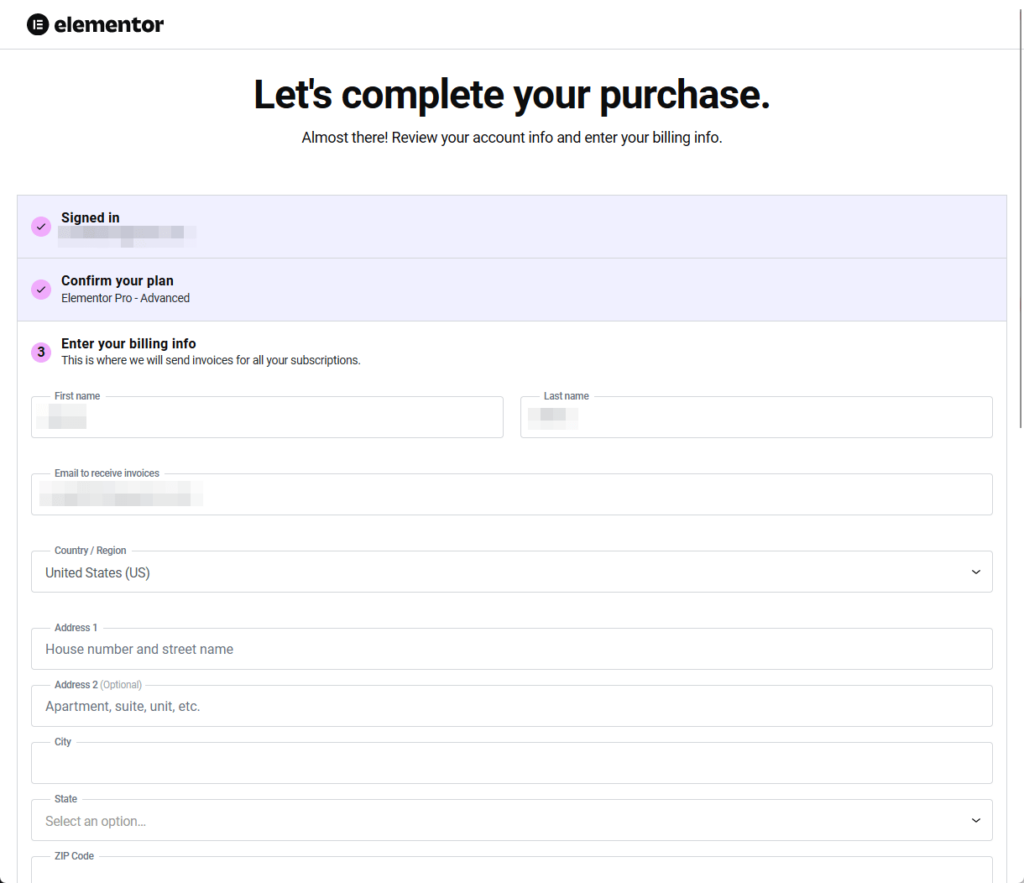Click the Confirm your plan checkmark icon

[41, 289]
